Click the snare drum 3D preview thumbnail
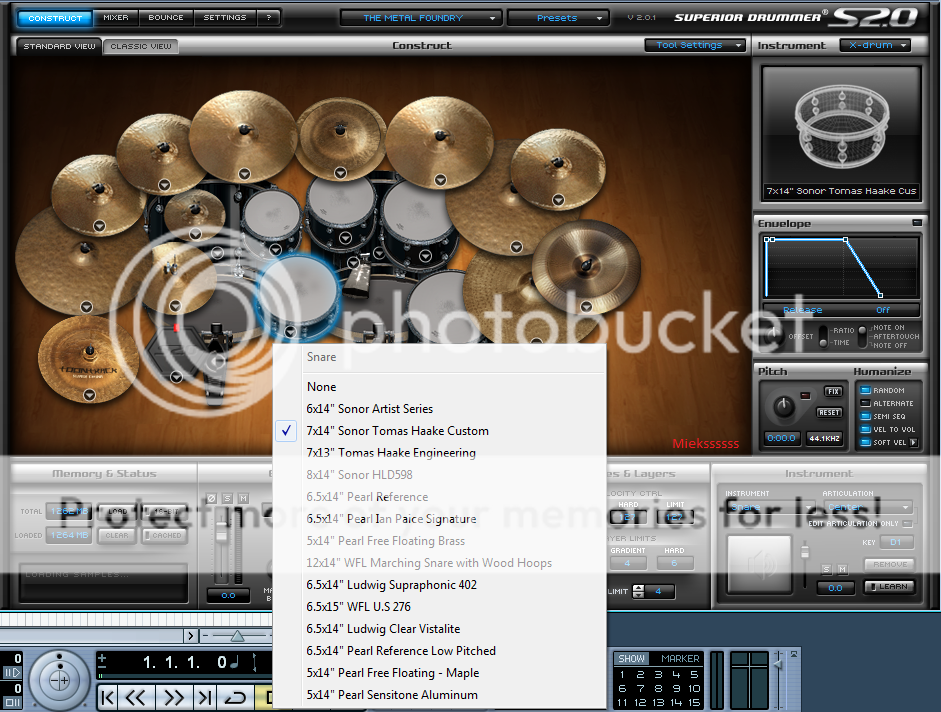Viewport: 941px width, 712px height. coord(841,134)
